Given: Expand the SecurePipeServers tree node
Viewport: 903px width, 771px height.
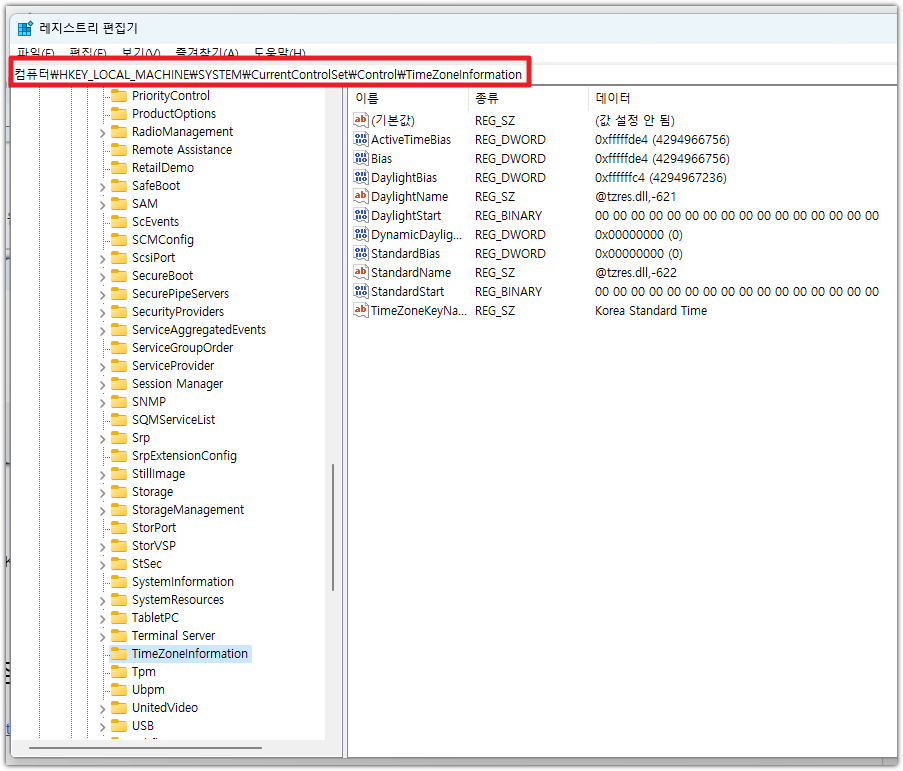Looking at the screenshot, I should point(102,294).
